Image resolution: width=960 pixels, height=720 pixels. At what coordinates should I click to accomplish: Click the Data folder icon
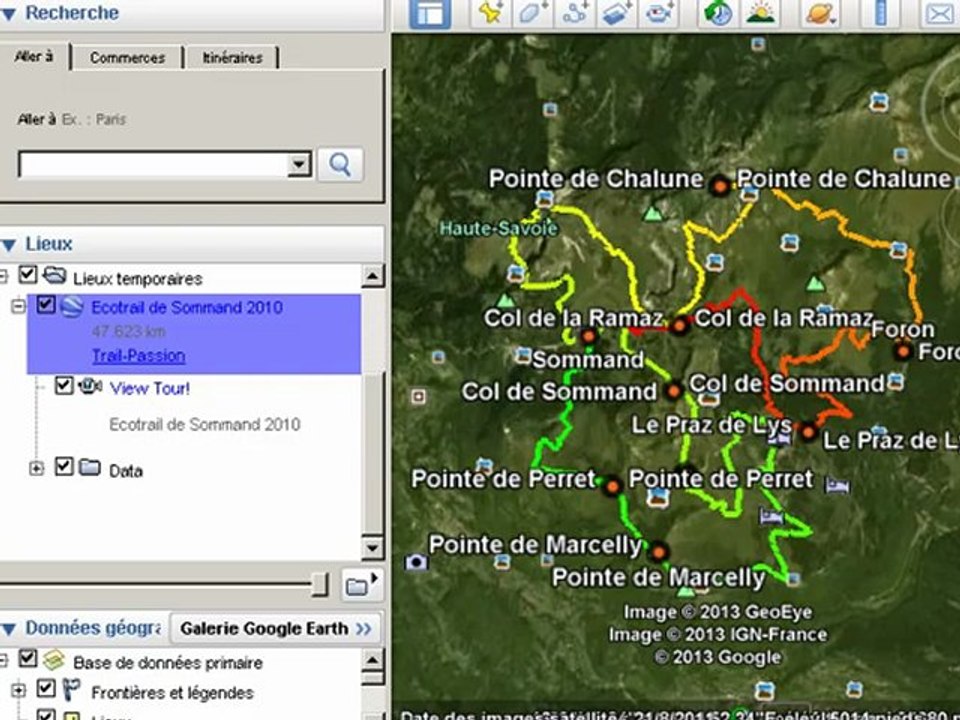(x=90, y=468)
